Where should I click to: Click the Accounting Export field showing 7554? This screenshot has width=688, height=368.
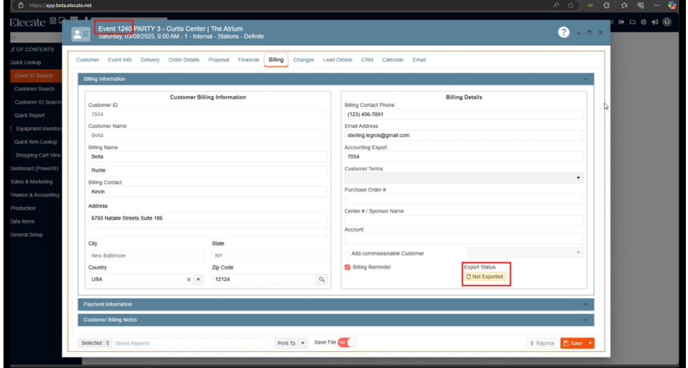(464, 157)
